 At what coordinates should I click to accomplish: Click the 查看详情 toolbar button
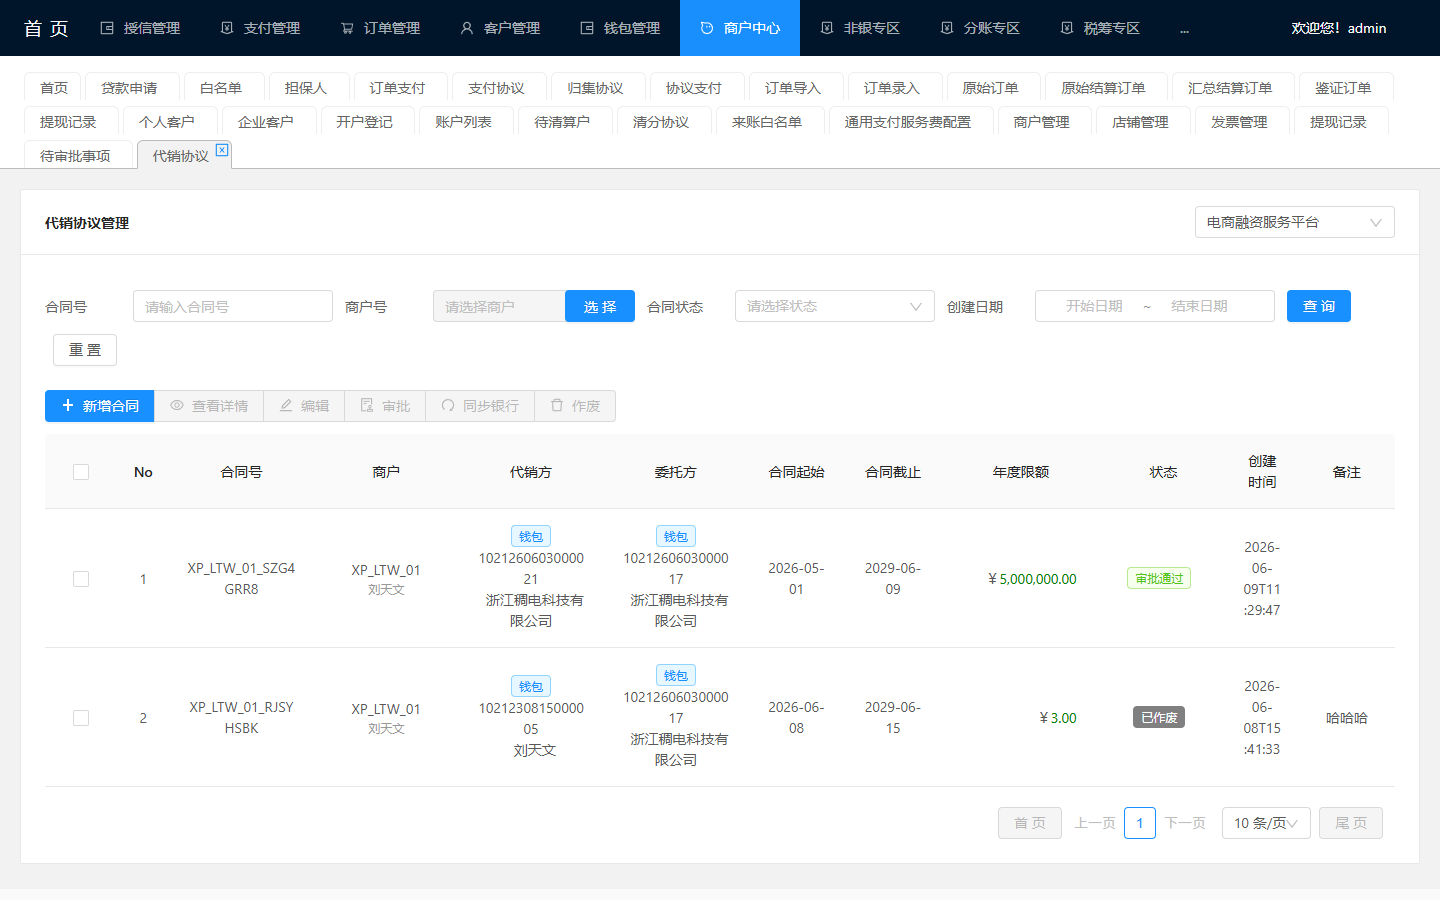click(x=209, y=406)
